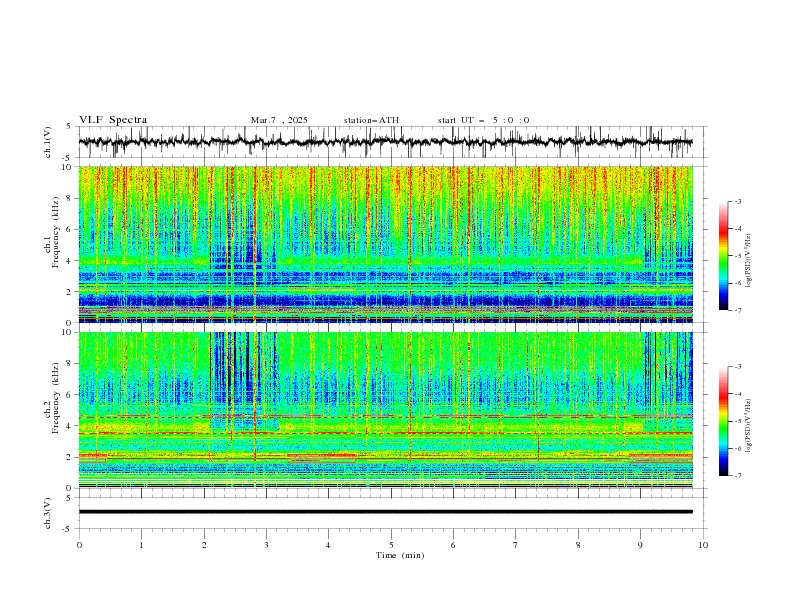
Task: Click the ch.2 'Frequency (kHz)' axis label
Action: [56, 397]
